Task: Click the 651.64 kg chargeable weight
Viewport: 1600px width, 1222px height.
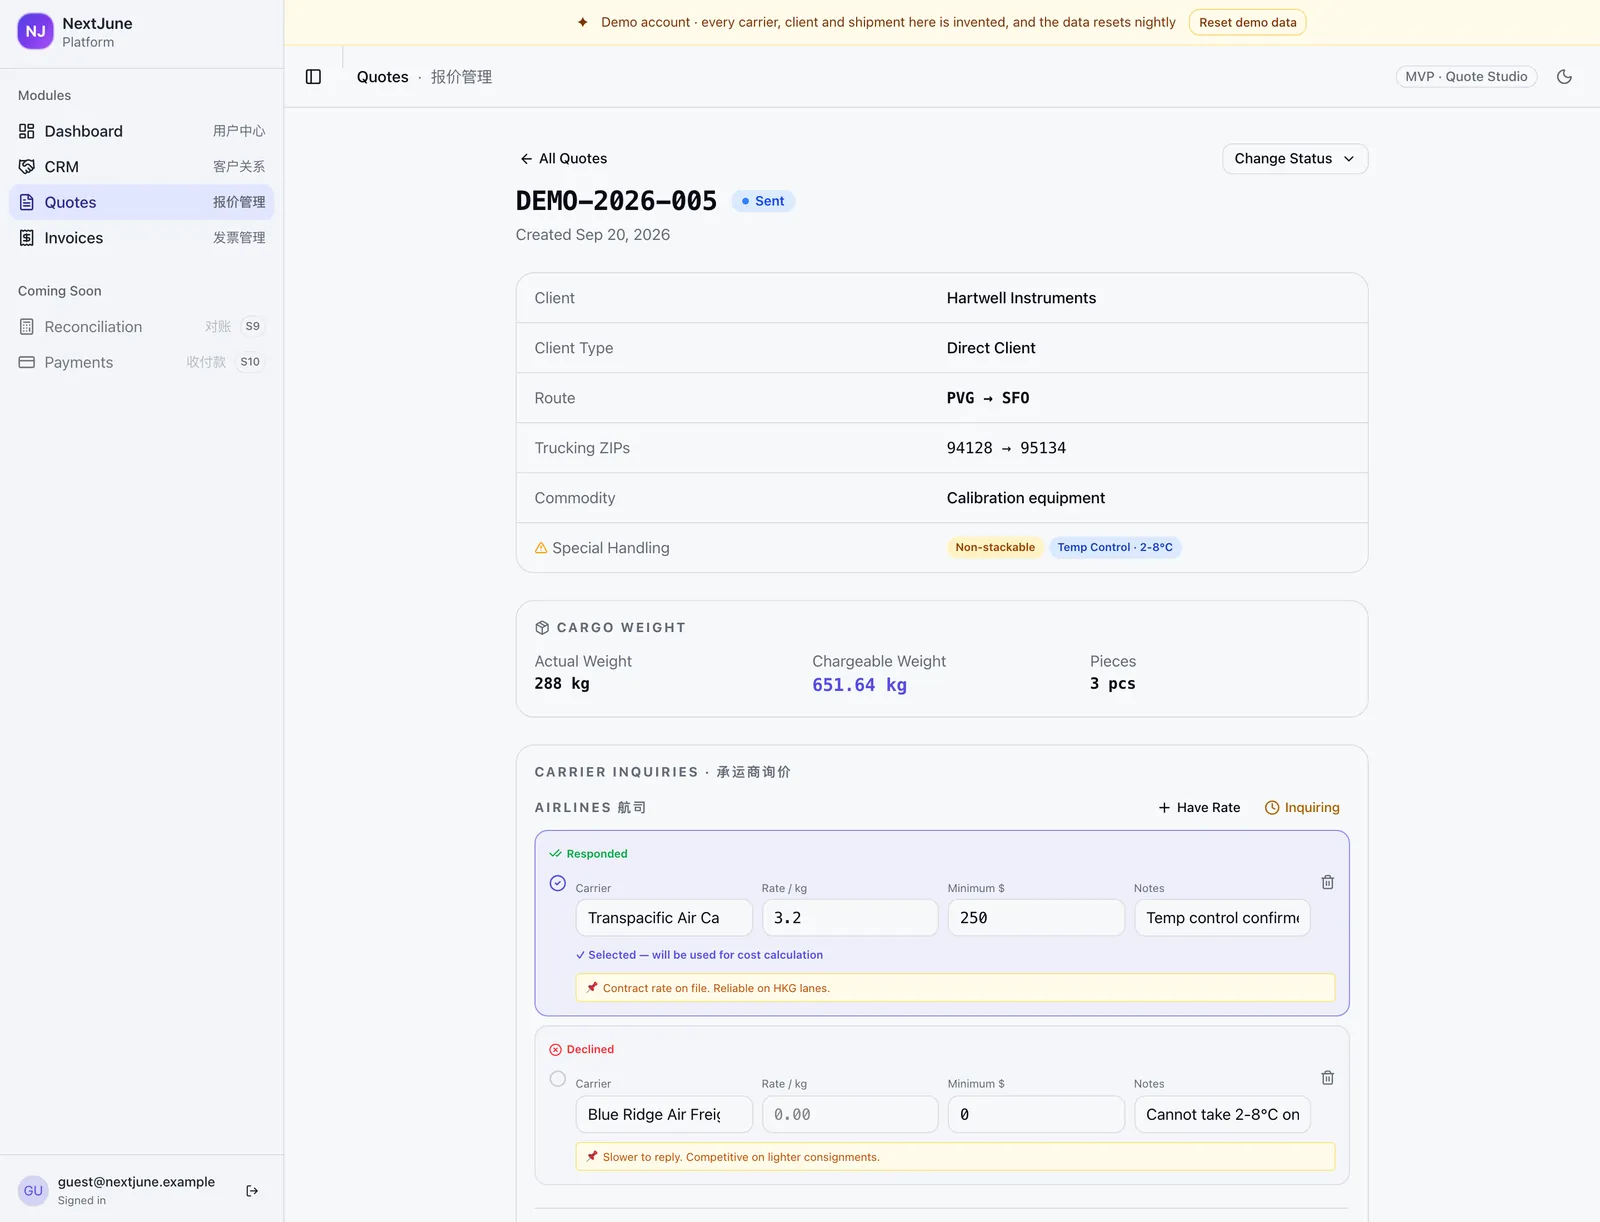Action: 859,685
